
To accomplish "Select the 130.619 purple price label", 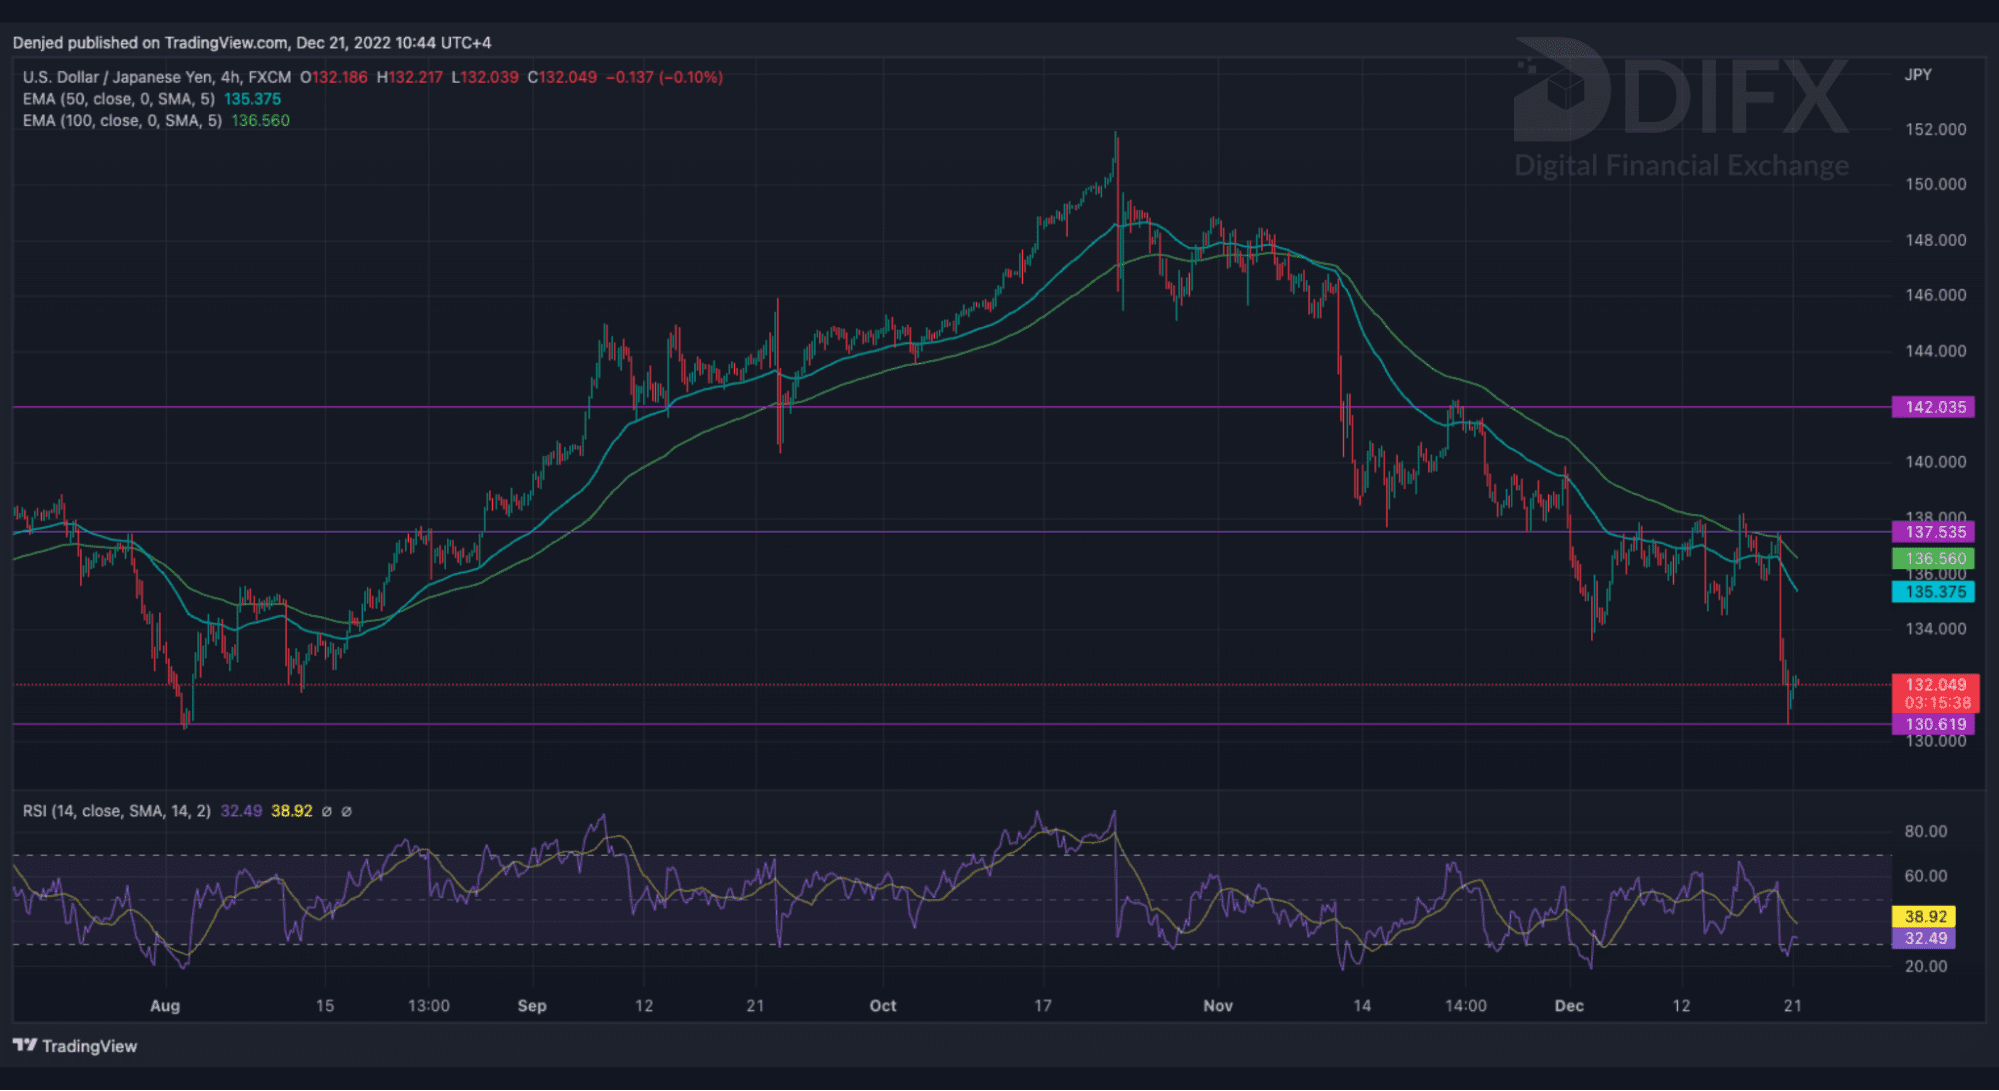I will click(1933, 724).
